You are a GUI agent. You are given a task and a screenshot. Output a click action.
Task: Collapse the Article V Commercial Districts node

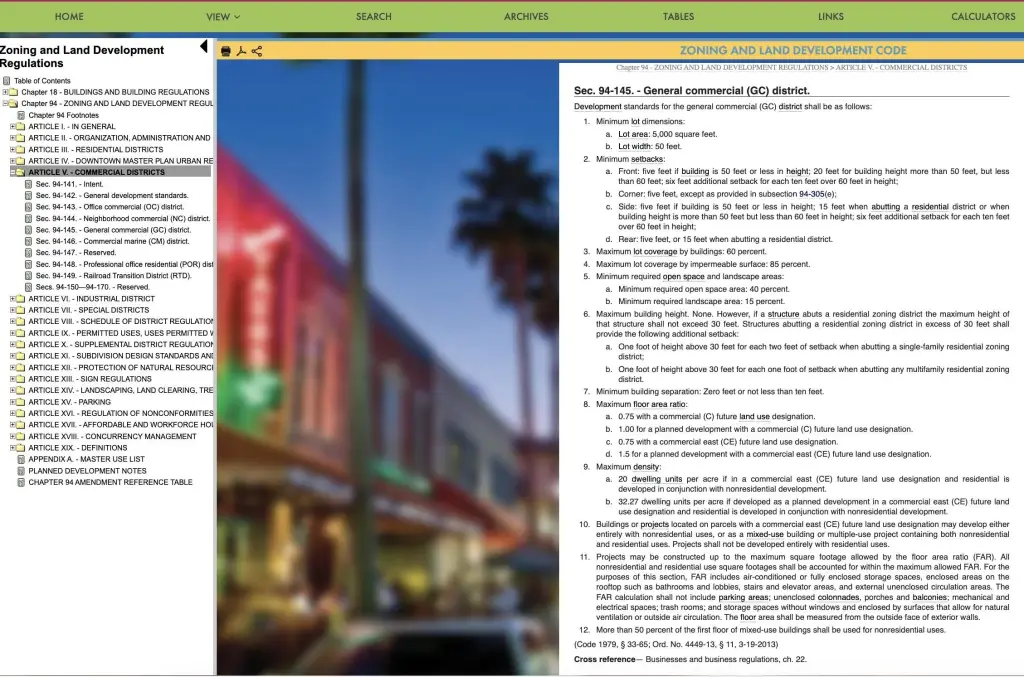coord(12,172)
